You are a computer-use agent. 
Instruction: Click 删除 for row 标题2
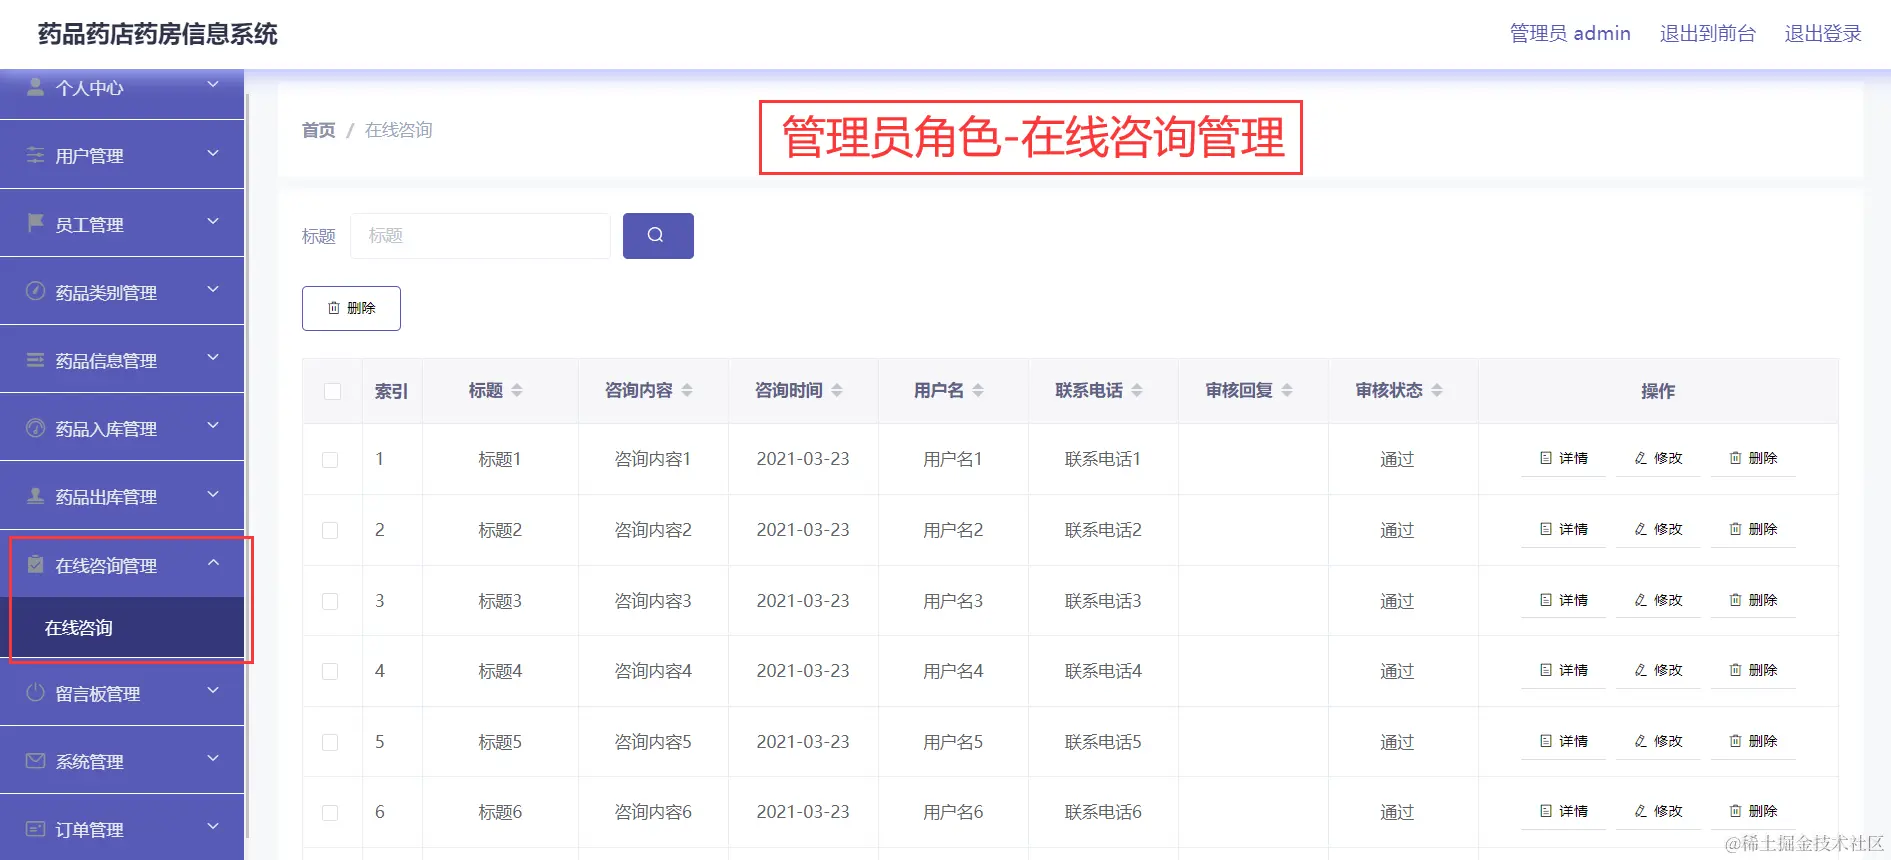pyautogui.click(x=1753, y=530)
